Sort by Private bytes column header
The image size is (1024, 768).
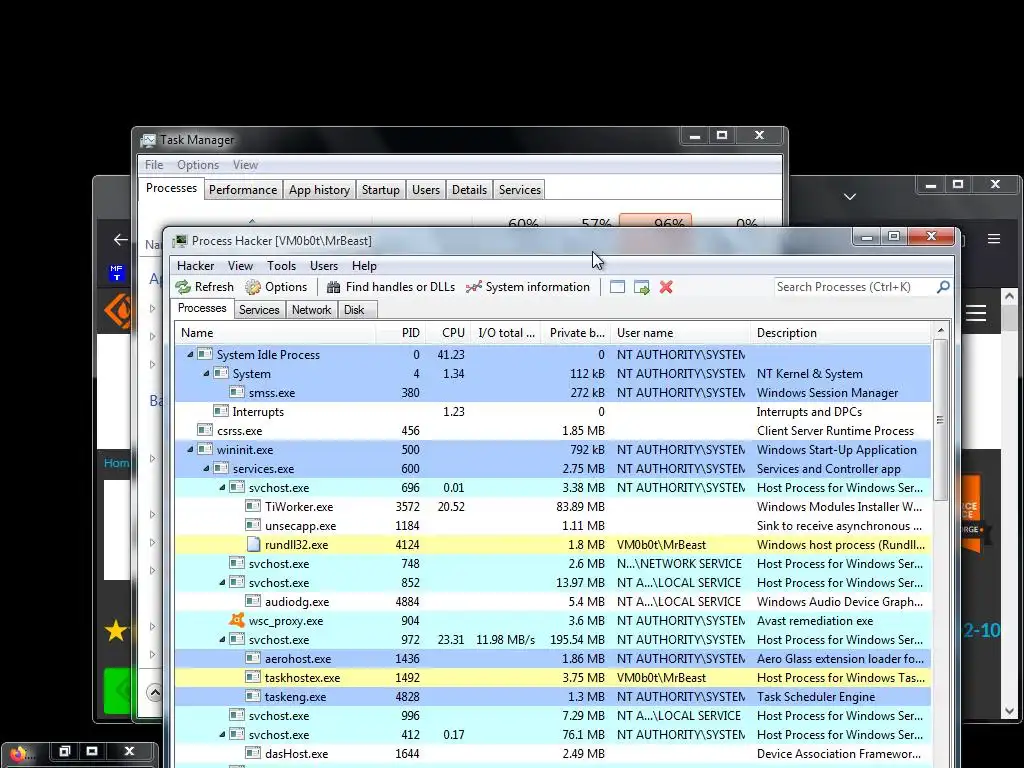point(577,333)
